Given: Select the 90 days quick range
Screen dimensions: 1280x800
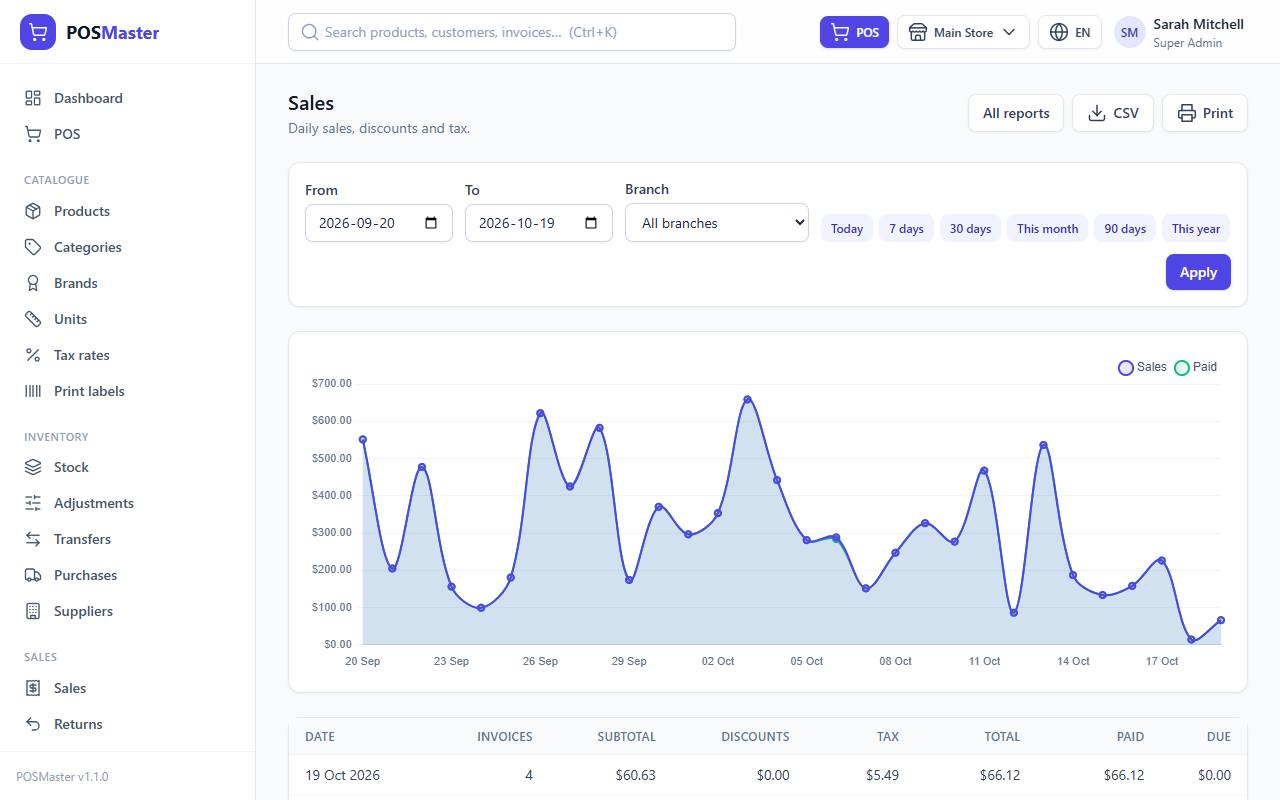Looking at the screenshot, I should coord(1125,228).
